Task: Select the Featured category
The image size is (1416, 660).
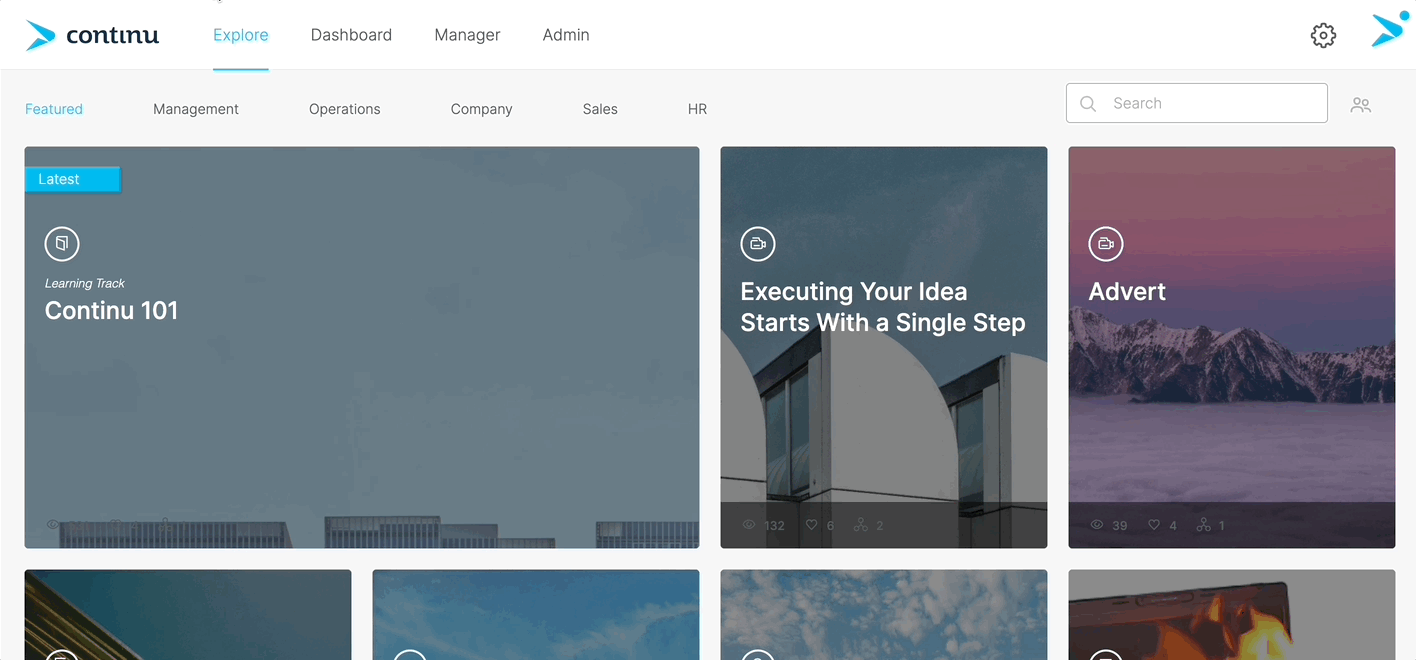Action: point(54,109)
